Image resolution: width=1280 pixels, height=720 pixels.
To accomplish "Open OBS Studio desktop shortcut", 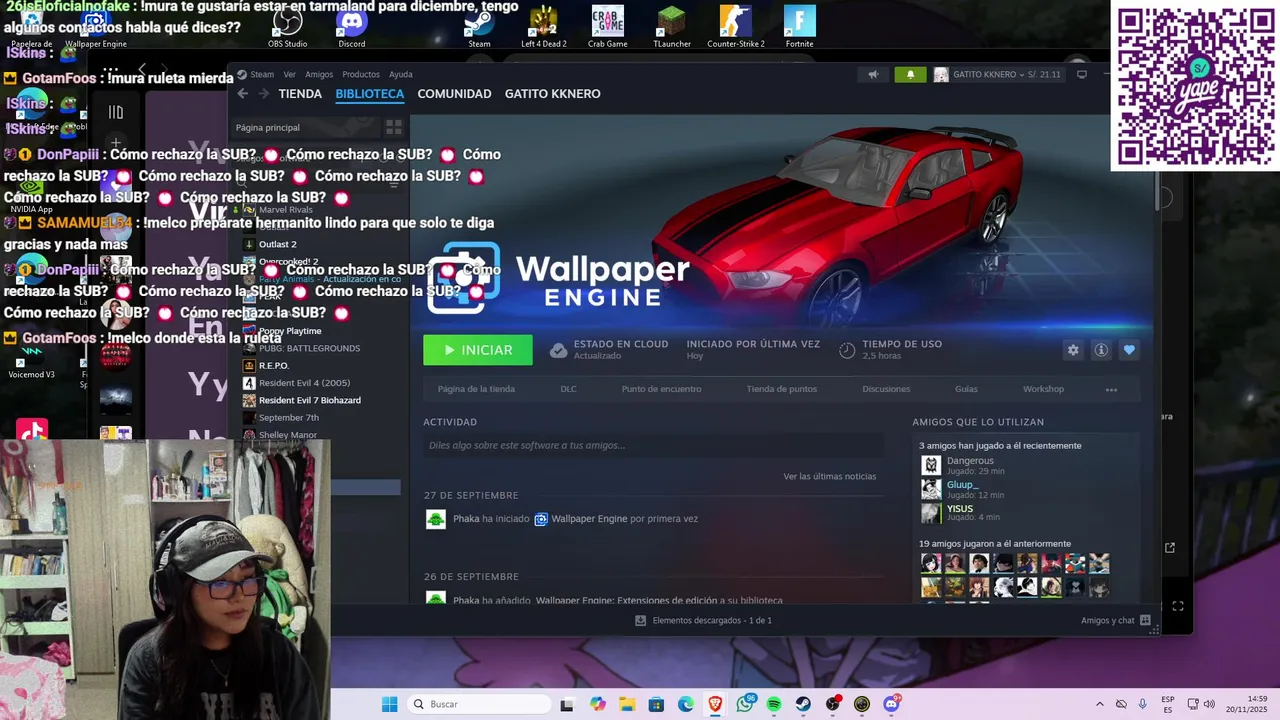I will (x=288, y=26).
